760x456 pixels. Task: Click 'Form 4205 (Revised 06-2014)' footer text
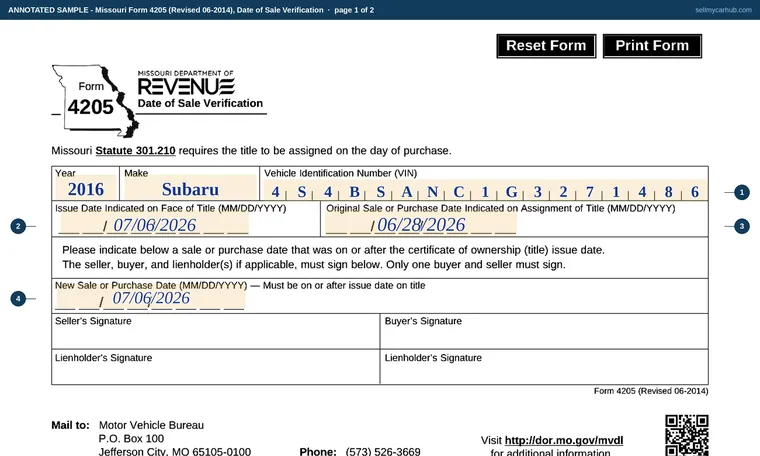coord(651,391)
